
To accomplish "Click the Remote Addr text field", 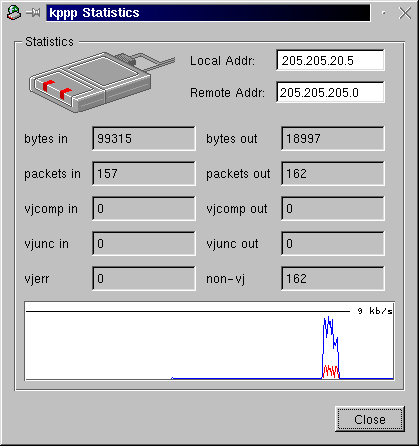I will tap(330, 92).
